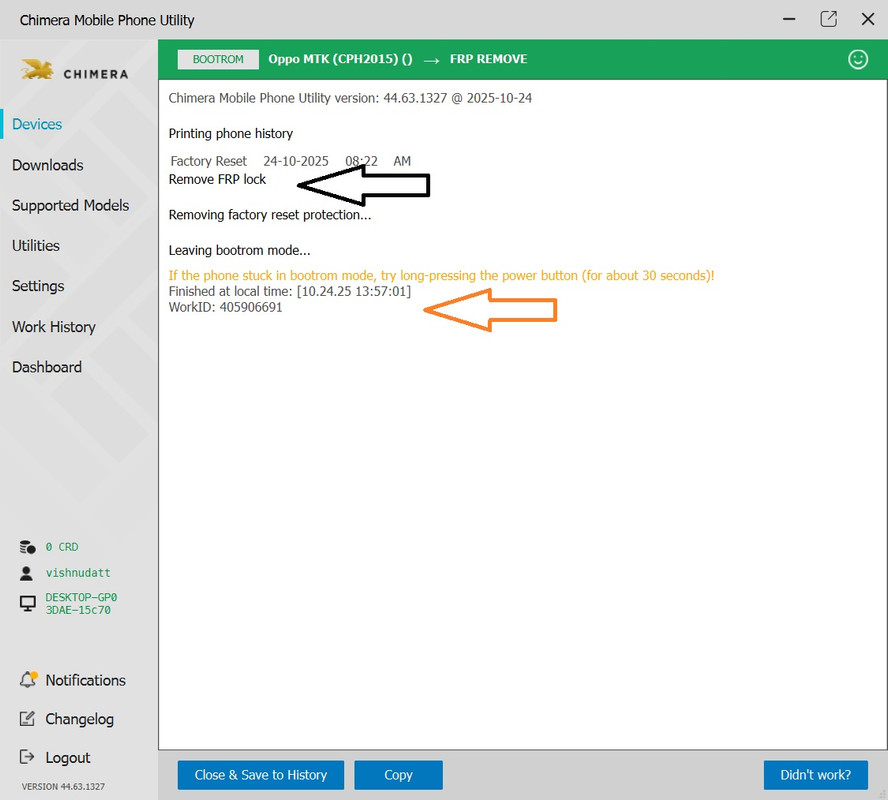
Task: Click the computer monitor icon
Action: (x=27, y=604)
